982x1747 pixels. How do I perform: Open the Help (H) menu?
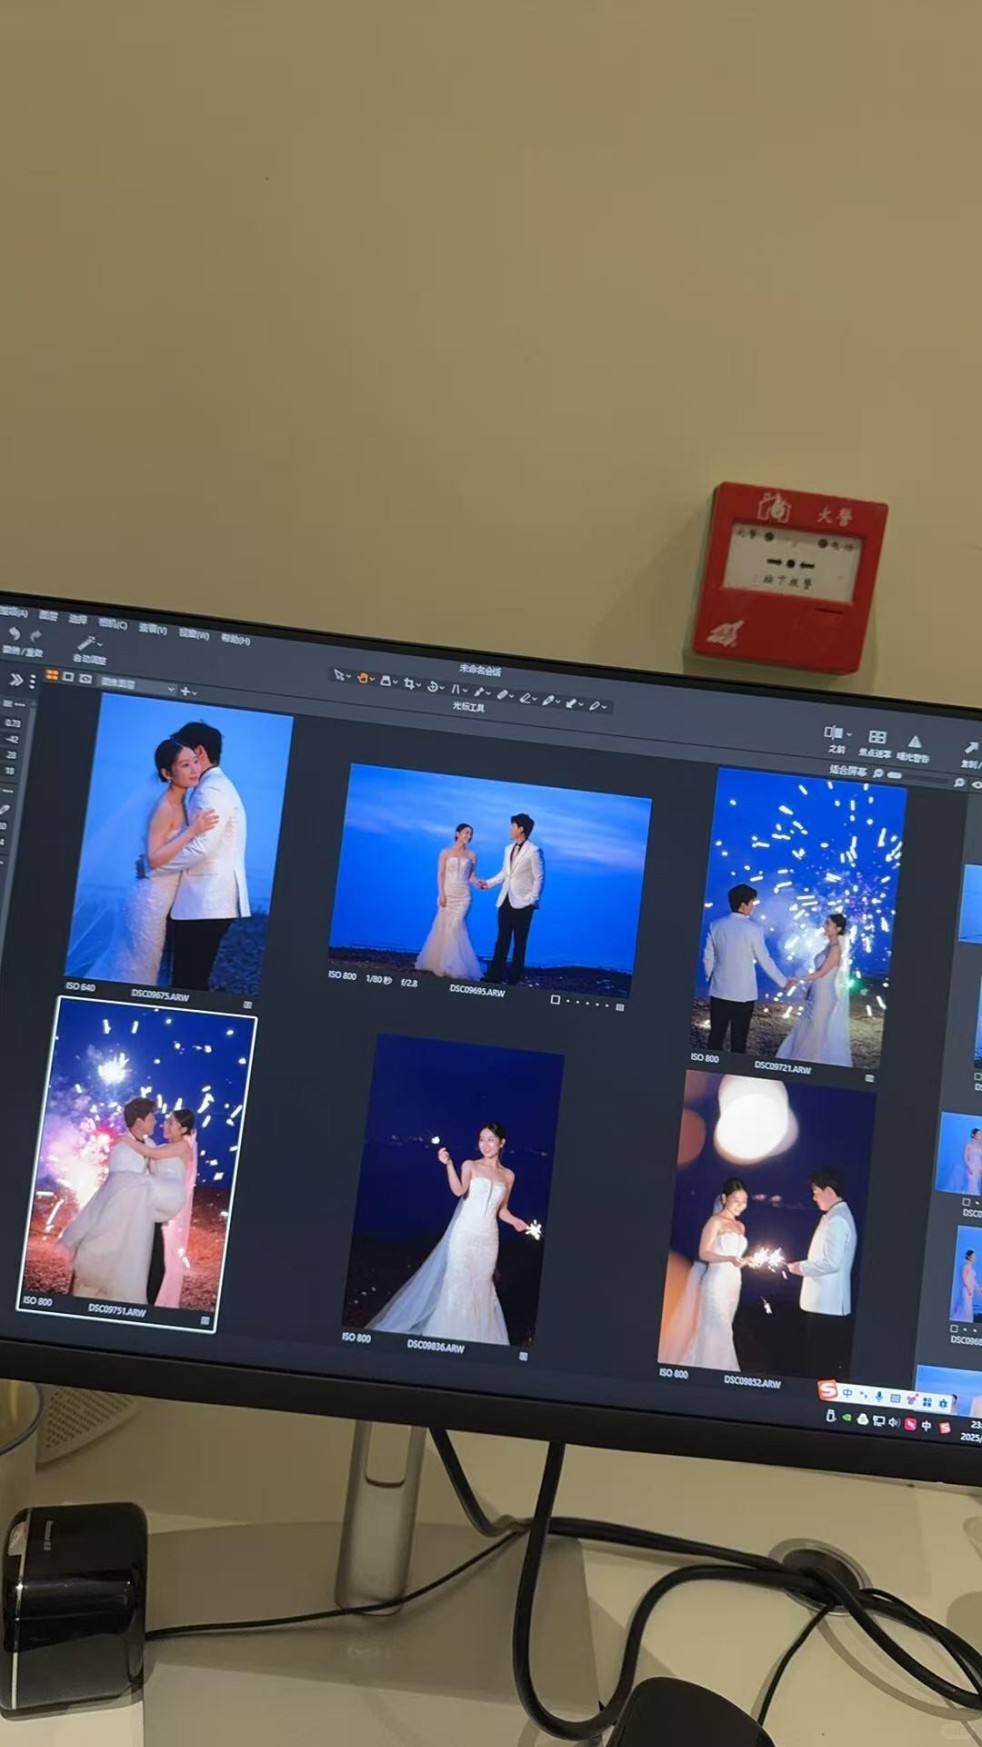236,640
